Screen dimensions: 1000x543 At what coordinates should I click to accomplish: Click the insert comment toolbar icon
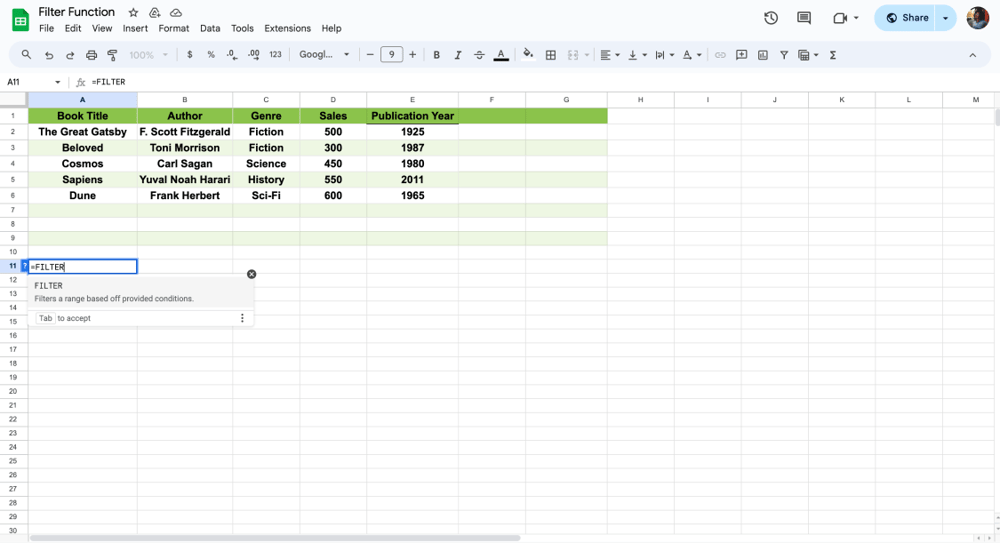pyautogui.click(x=741, y=55)
